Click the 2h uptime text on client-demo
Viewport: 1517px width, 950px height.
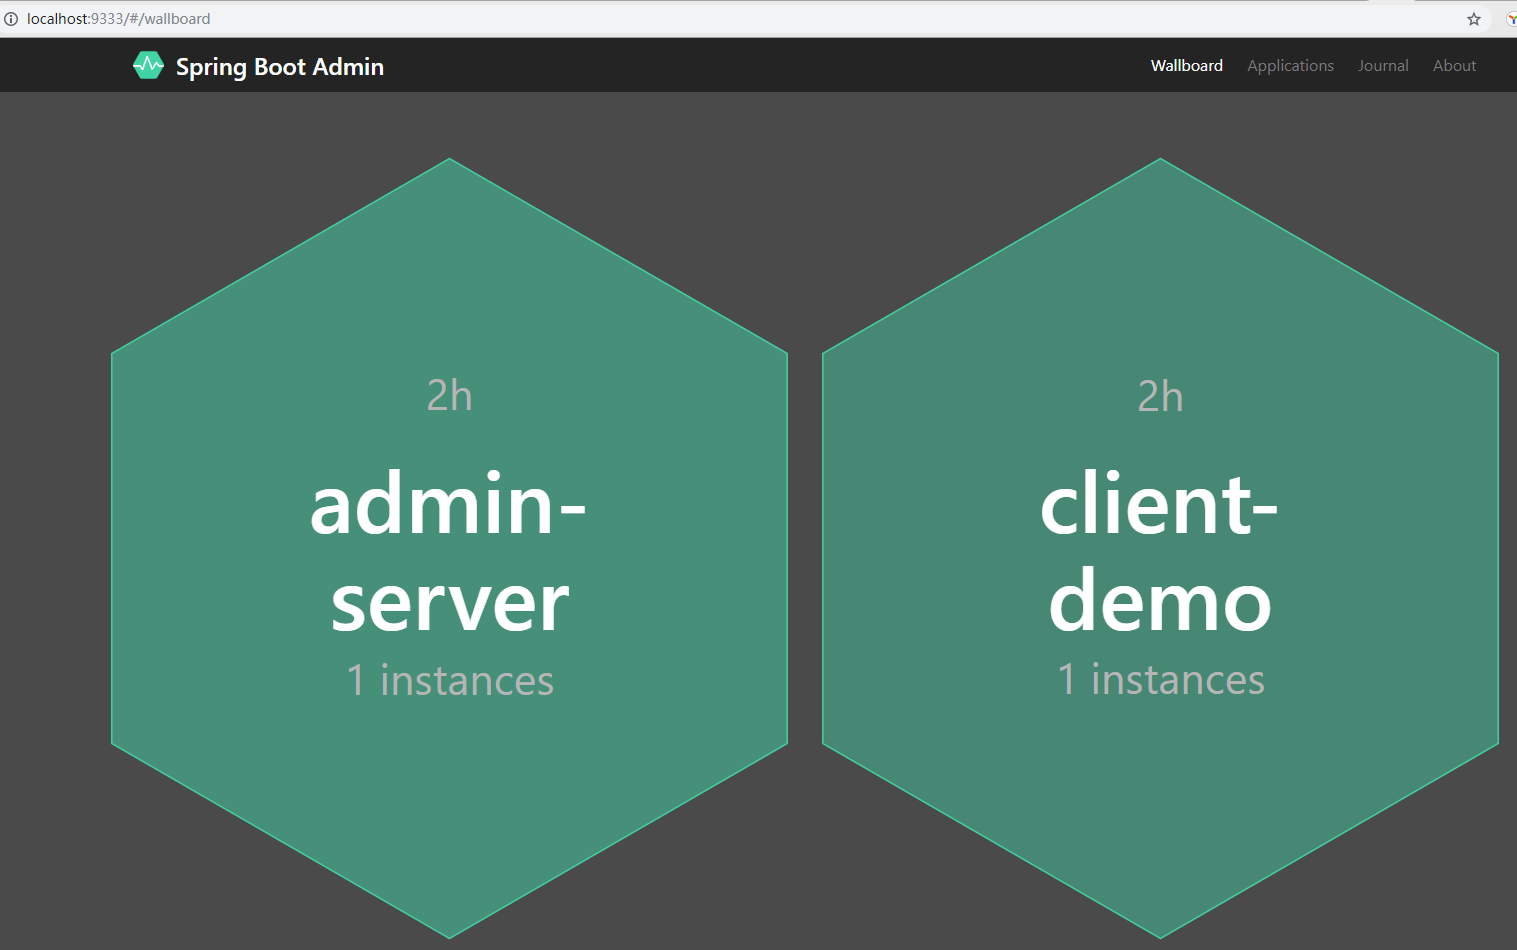tap(1160, 397)
